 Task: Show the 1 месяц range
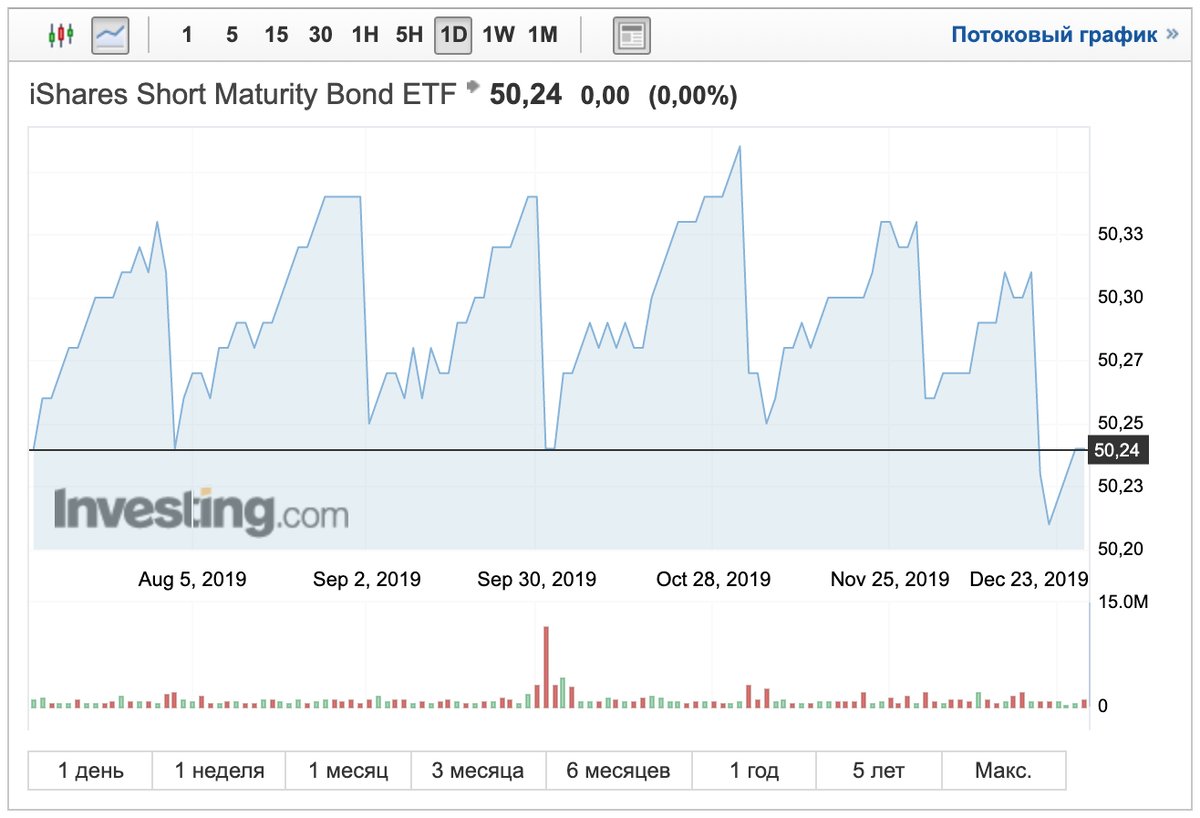coord(348,771)
